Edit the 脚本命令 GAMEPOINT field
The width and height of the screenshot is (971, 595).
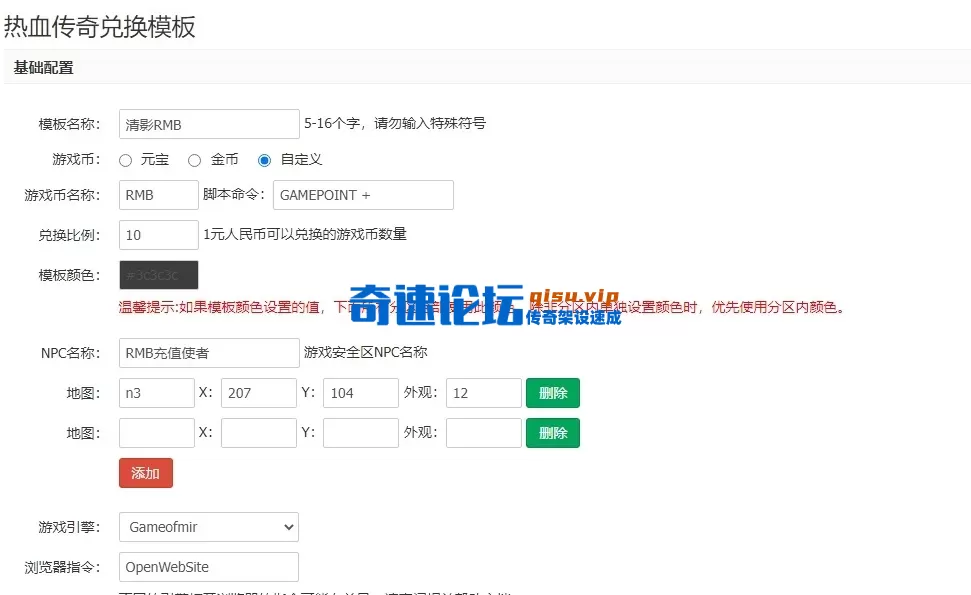coord(362,195)
